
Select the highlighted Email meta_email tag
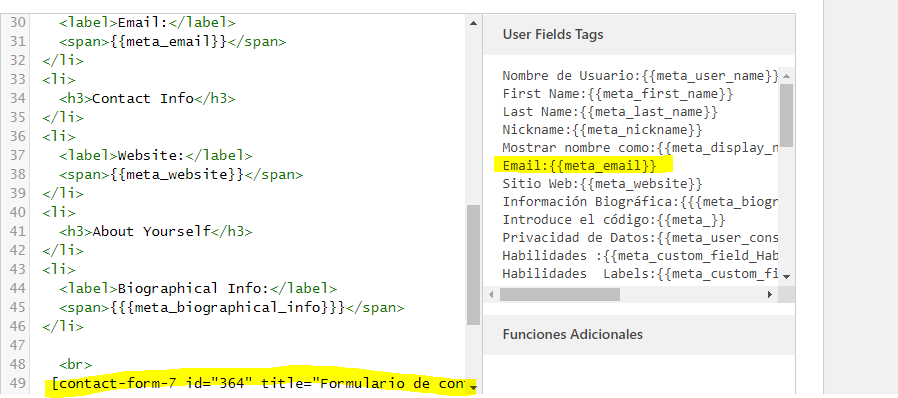[x=579, y=166]
